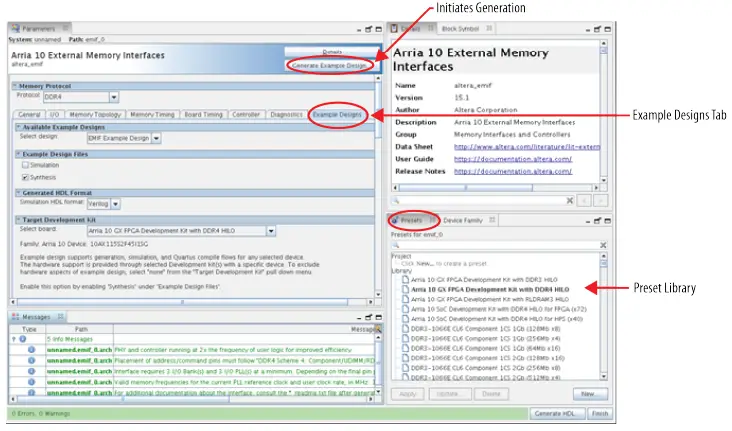Image resolution: width=732 pixels, height=431 pixels.
Task: Collapse the Generated HDL Format section
Action: pyautogui.click(x=18, y=193)
